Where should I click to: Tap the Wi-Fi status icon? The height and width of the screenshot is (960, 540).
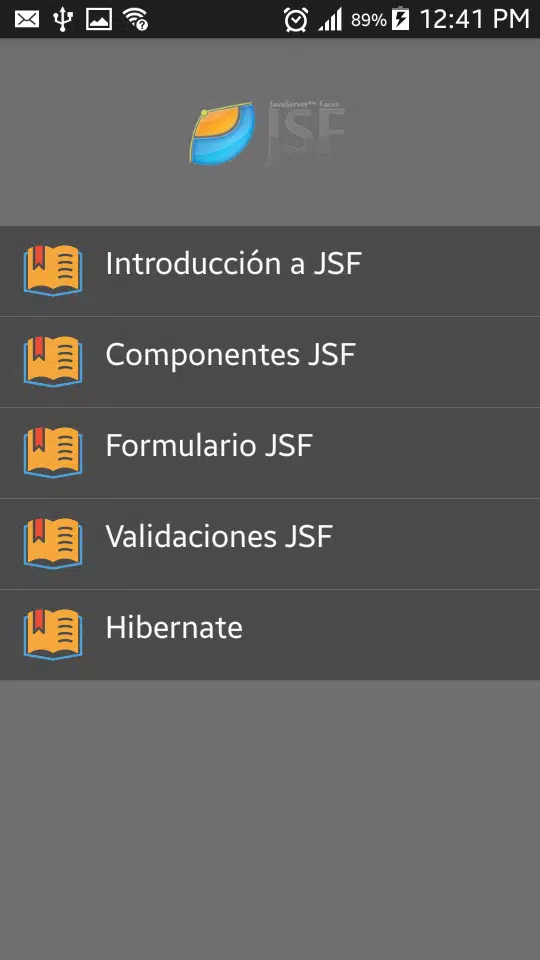(135, 19)
